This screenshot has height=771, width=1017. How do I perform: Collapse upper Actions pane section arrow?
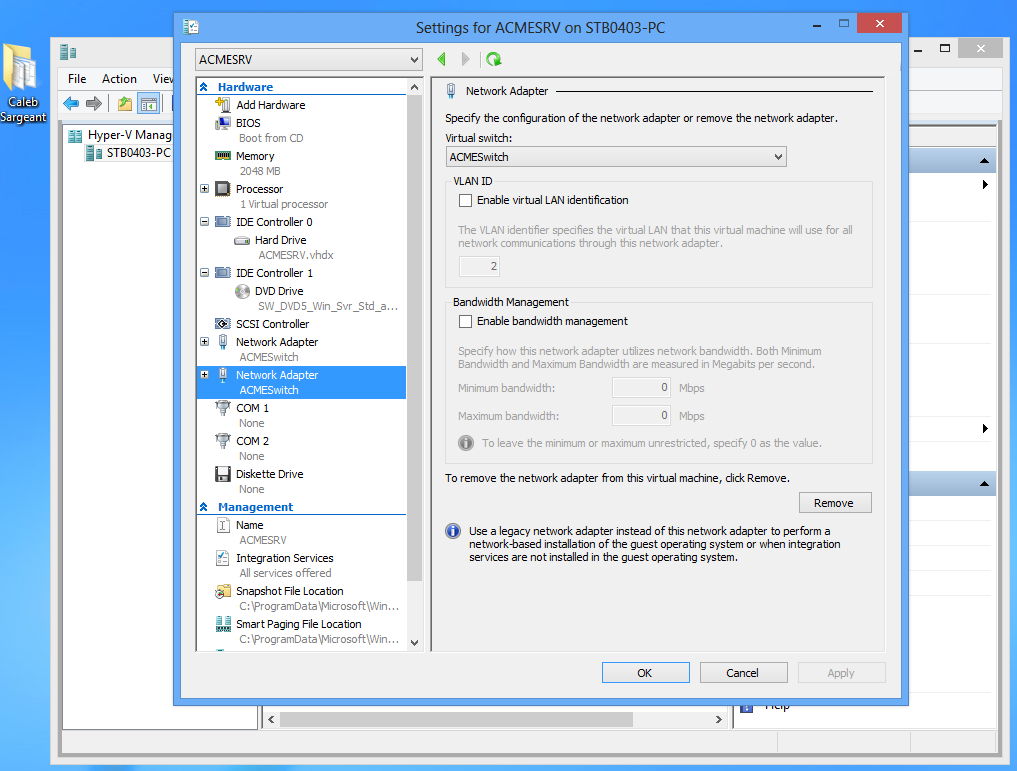click(984, 160)
